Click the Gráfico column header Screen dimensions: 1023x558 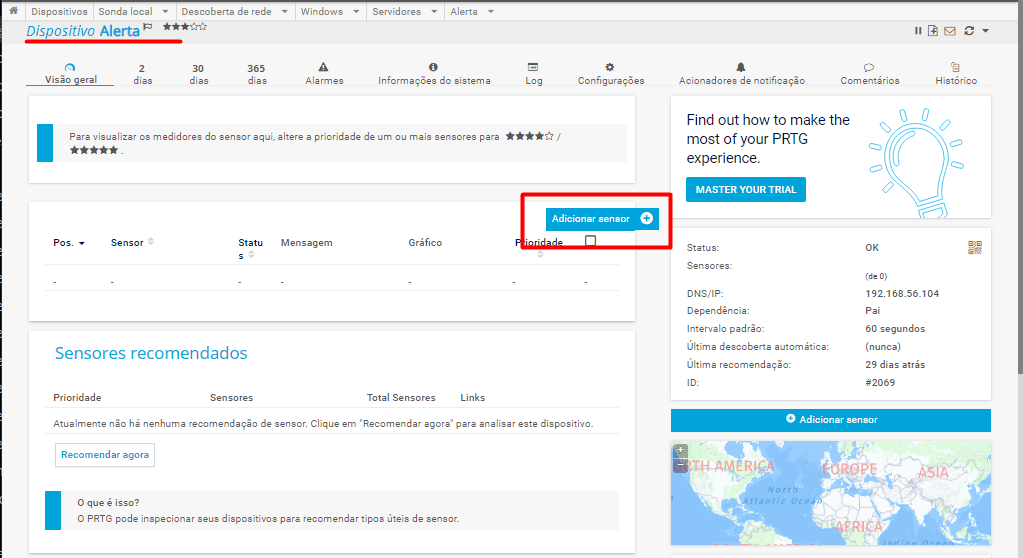click(x=425, y=243)
